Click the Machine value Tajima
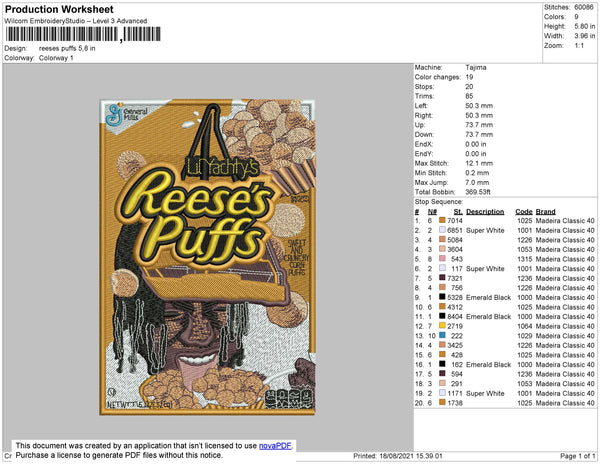This screenshot has width=600, height=464. (x=476, y=67)
